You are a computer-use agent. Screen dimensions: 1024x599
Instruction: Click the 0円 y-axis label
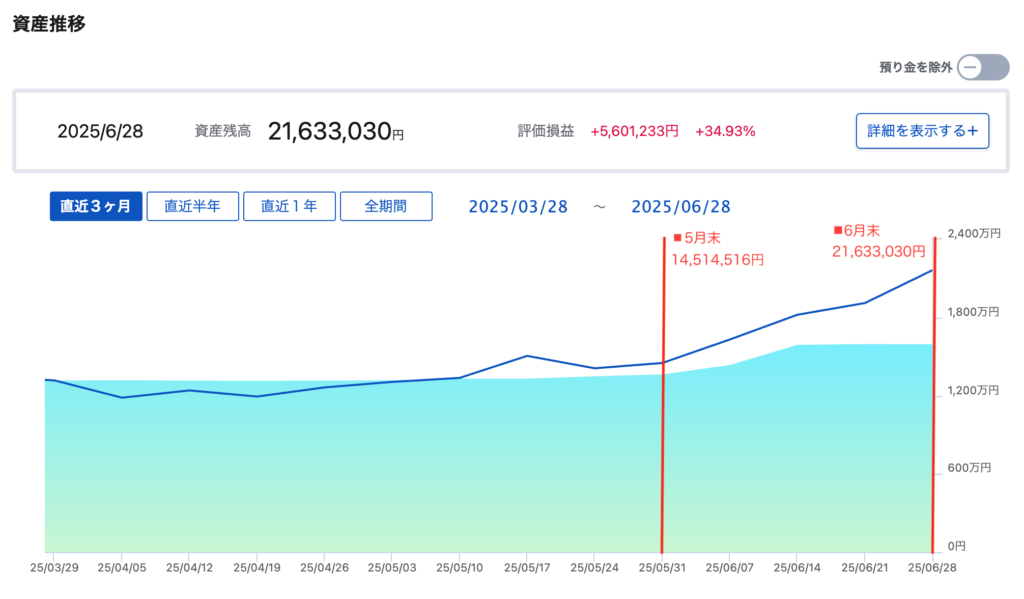point(956,546)
